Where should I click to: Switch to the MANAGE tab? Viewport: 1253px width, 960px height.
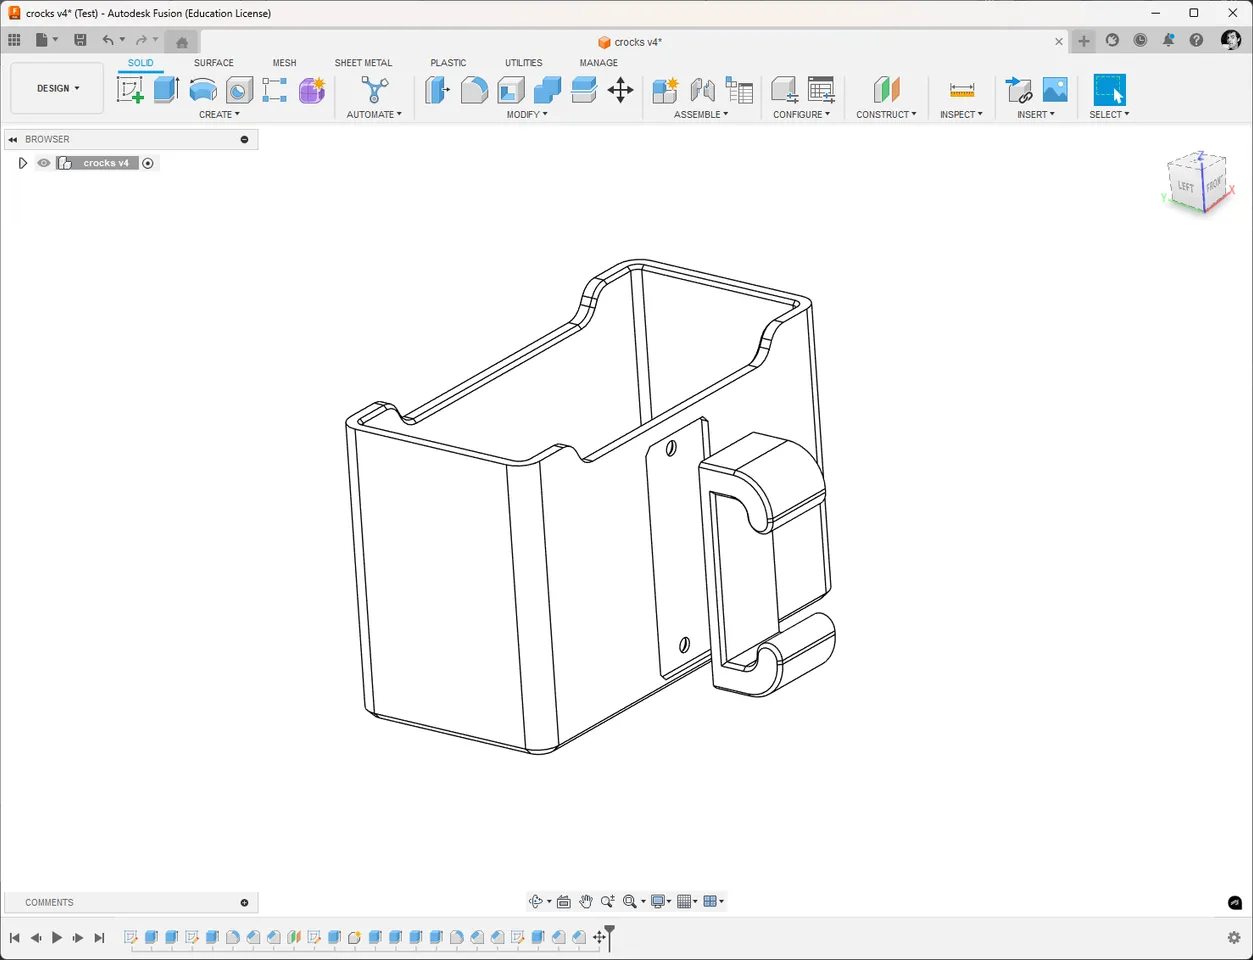pyautogui.click(x=598, y=63)
